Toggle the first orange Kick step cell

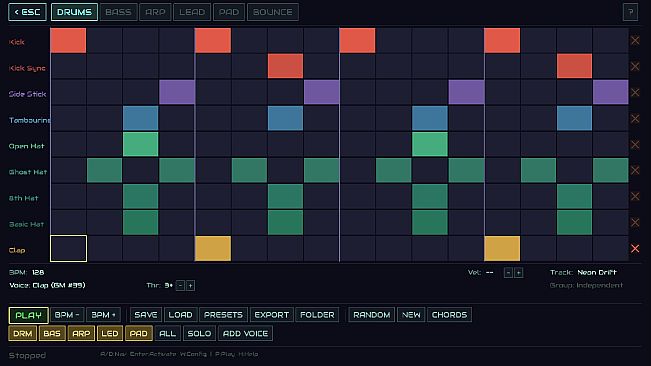pyautogui.click(x=68, y=40)
